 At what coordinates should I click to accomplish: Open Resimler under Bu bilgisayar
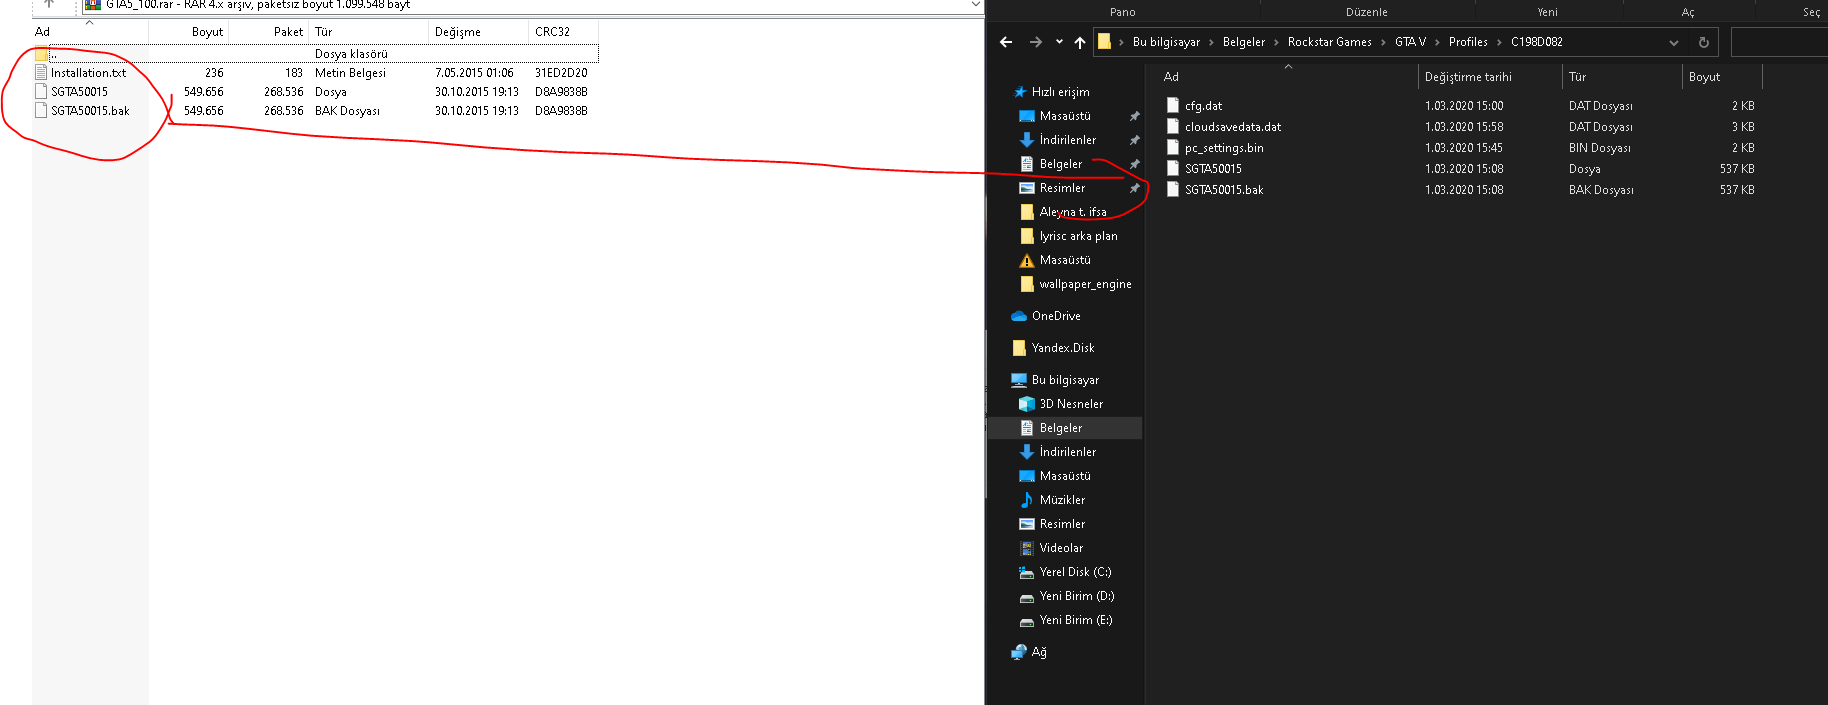pos(1062,524)
